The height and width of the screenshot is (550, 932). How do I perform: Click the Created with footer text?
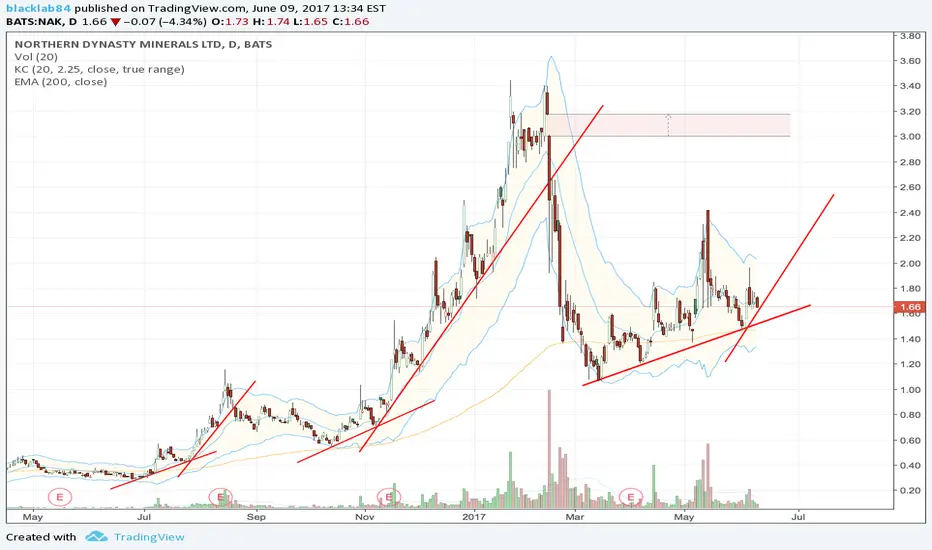[x=41, y=537]
